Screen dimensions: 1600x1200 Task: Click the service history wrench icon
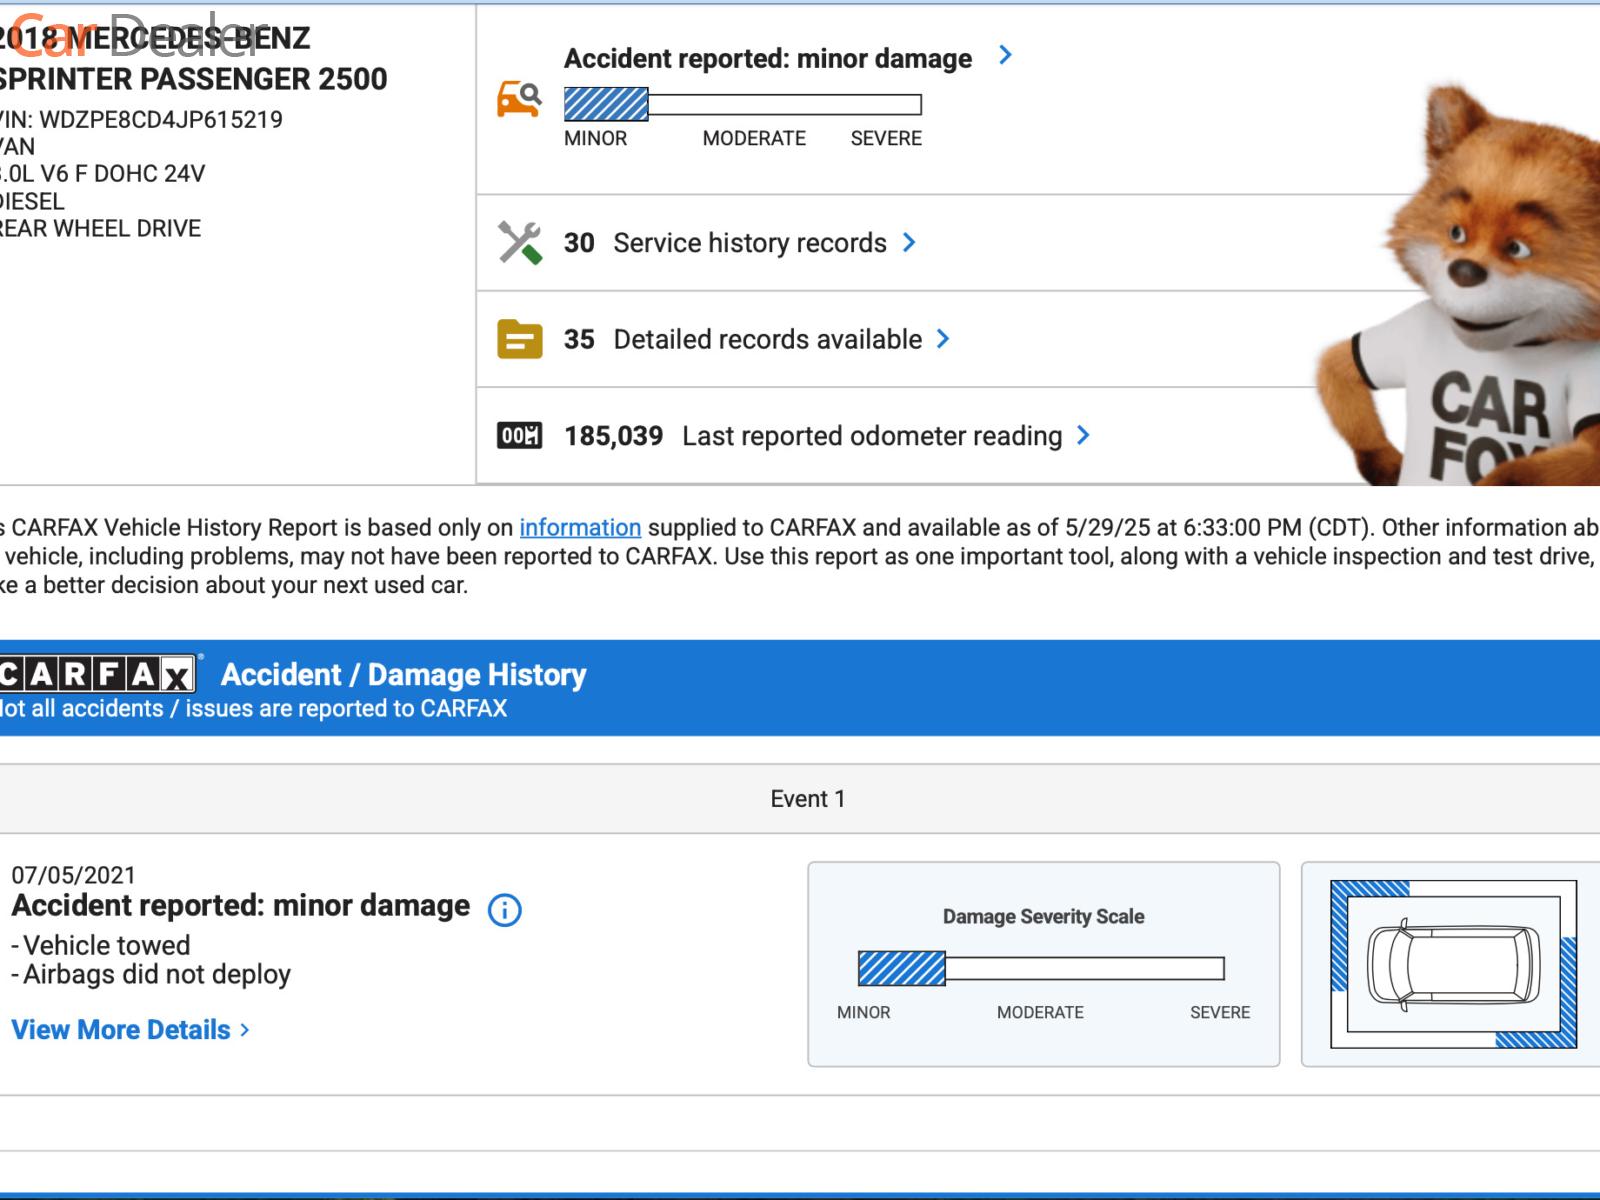coord(519,243)
